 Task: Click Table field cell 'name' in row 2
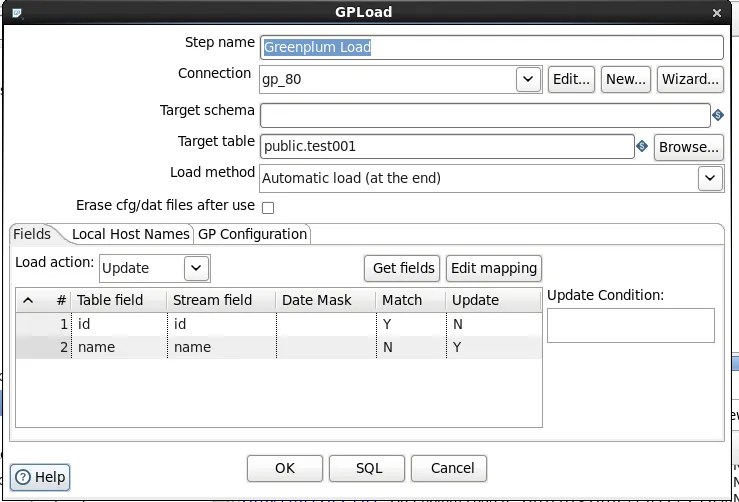point(119,347)
